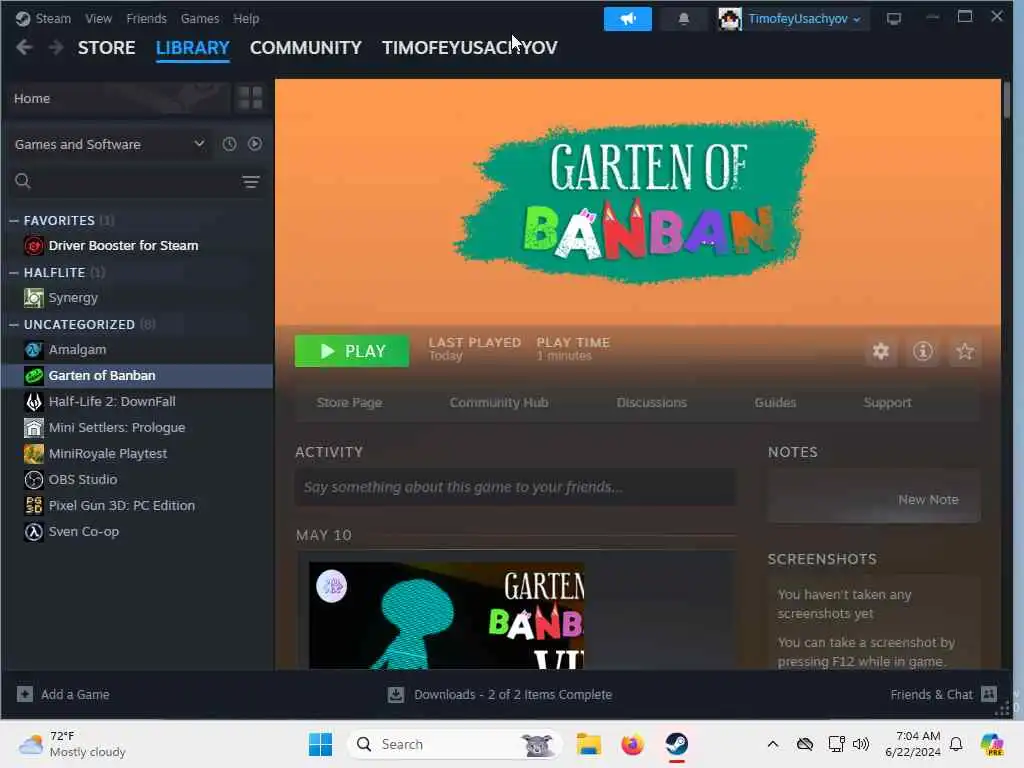Select Pixel Gun 3D: PC Edition
Viewport: 1024px width, 768px height.
click(137, 505)
